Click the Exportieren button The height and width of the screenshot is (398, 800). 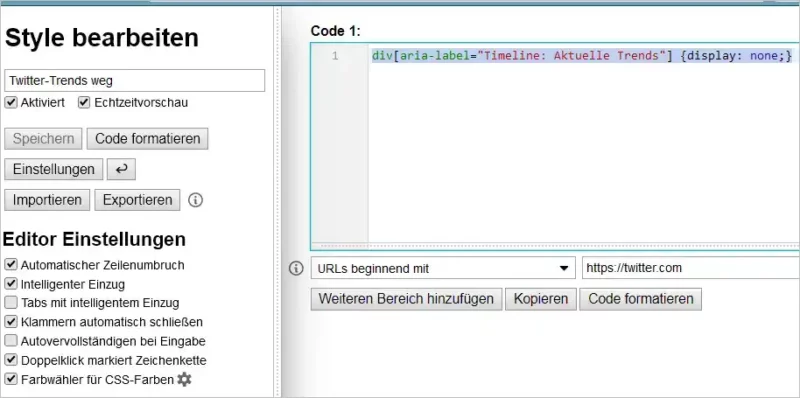pos(137,200)
